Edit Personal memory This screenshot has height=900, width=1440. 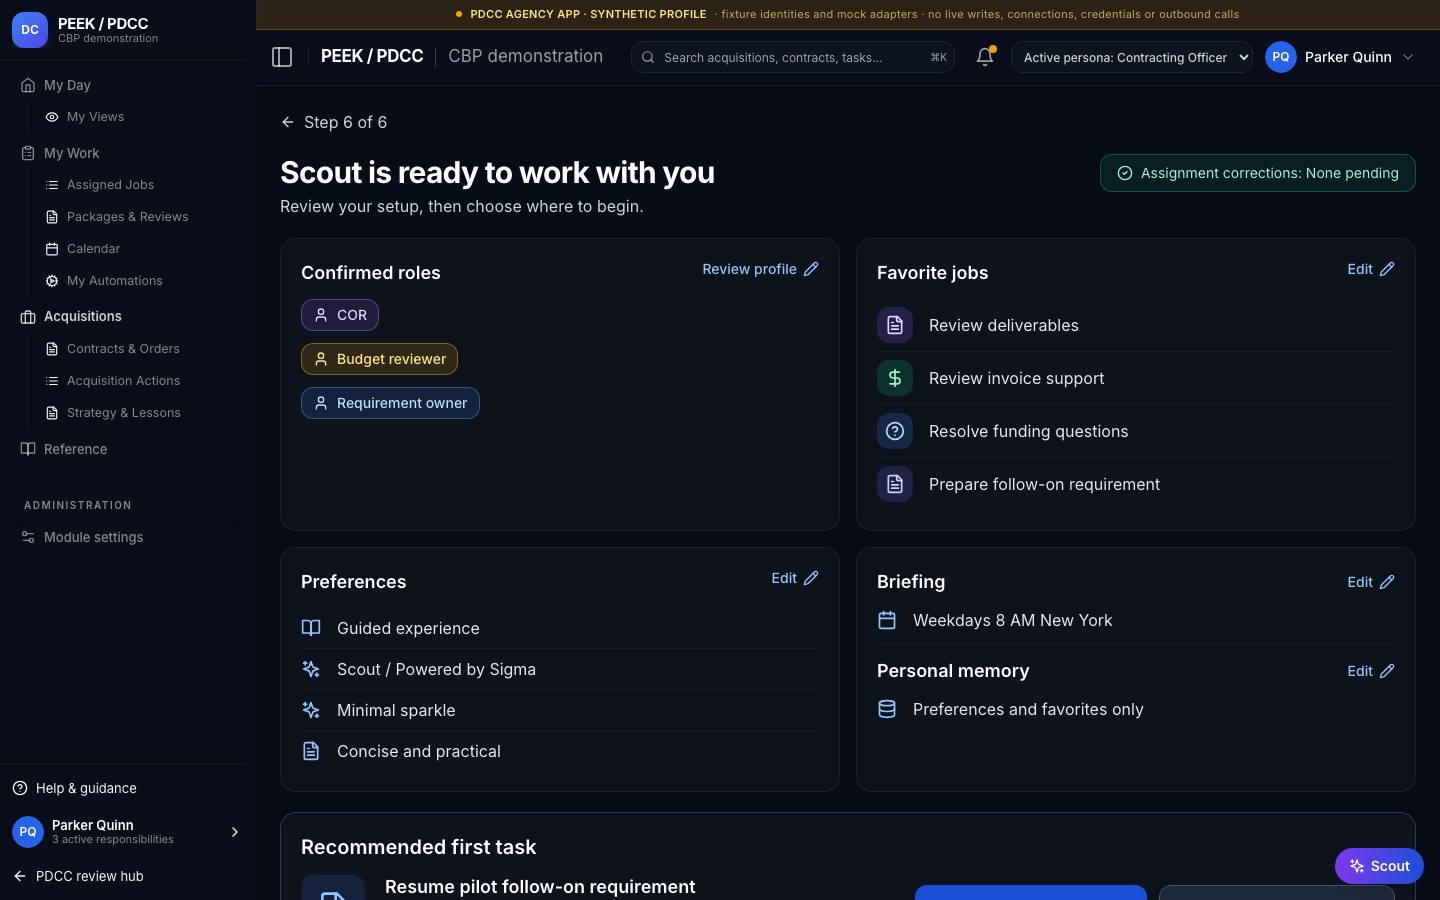coord(1370,671)
